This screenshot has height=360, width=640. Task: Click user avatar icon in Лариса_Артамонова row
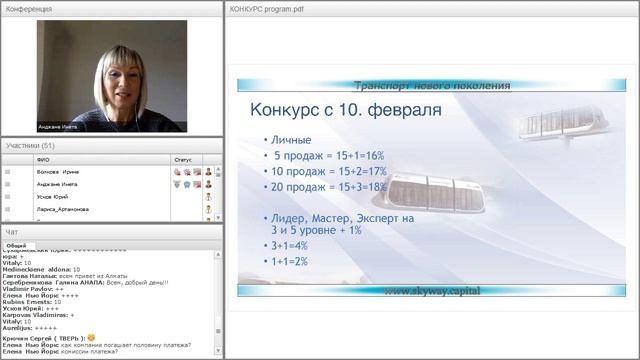(x=209, y=209)
